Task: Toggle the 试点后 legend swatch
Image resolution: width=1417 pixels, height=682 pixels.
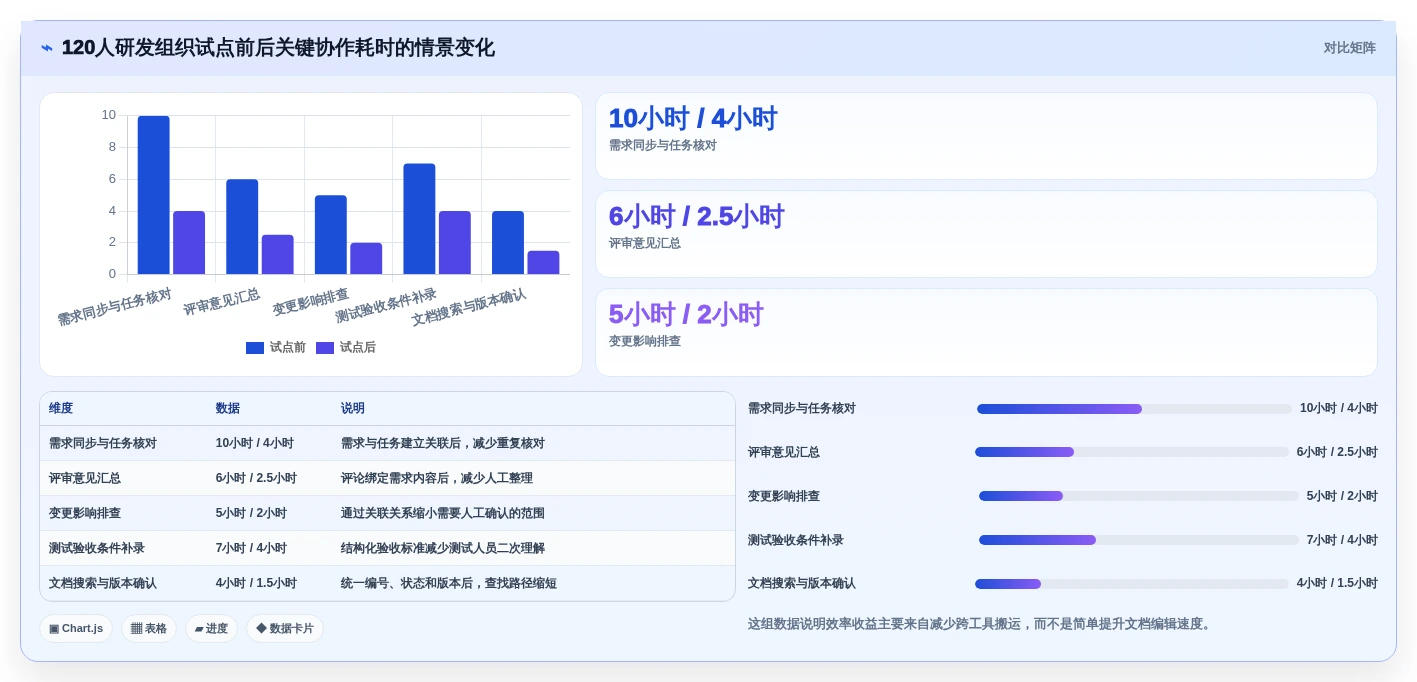Action: pos(325,348)
